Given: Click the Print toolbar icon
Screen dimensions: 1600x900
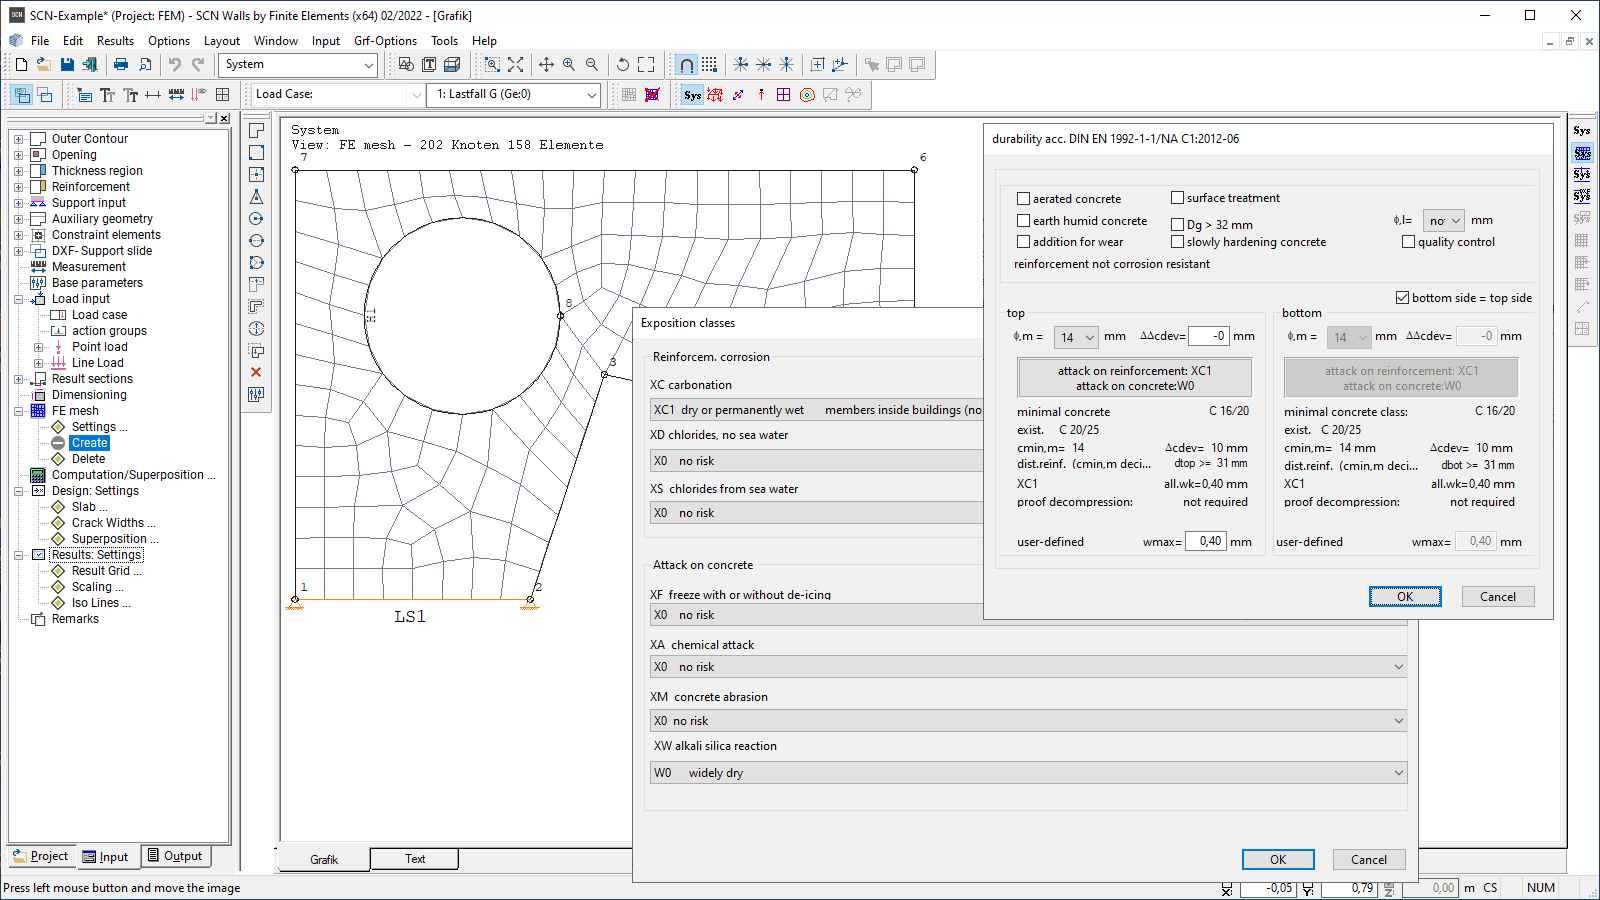Looking at the screenshot, I should [x=121, y=65].
